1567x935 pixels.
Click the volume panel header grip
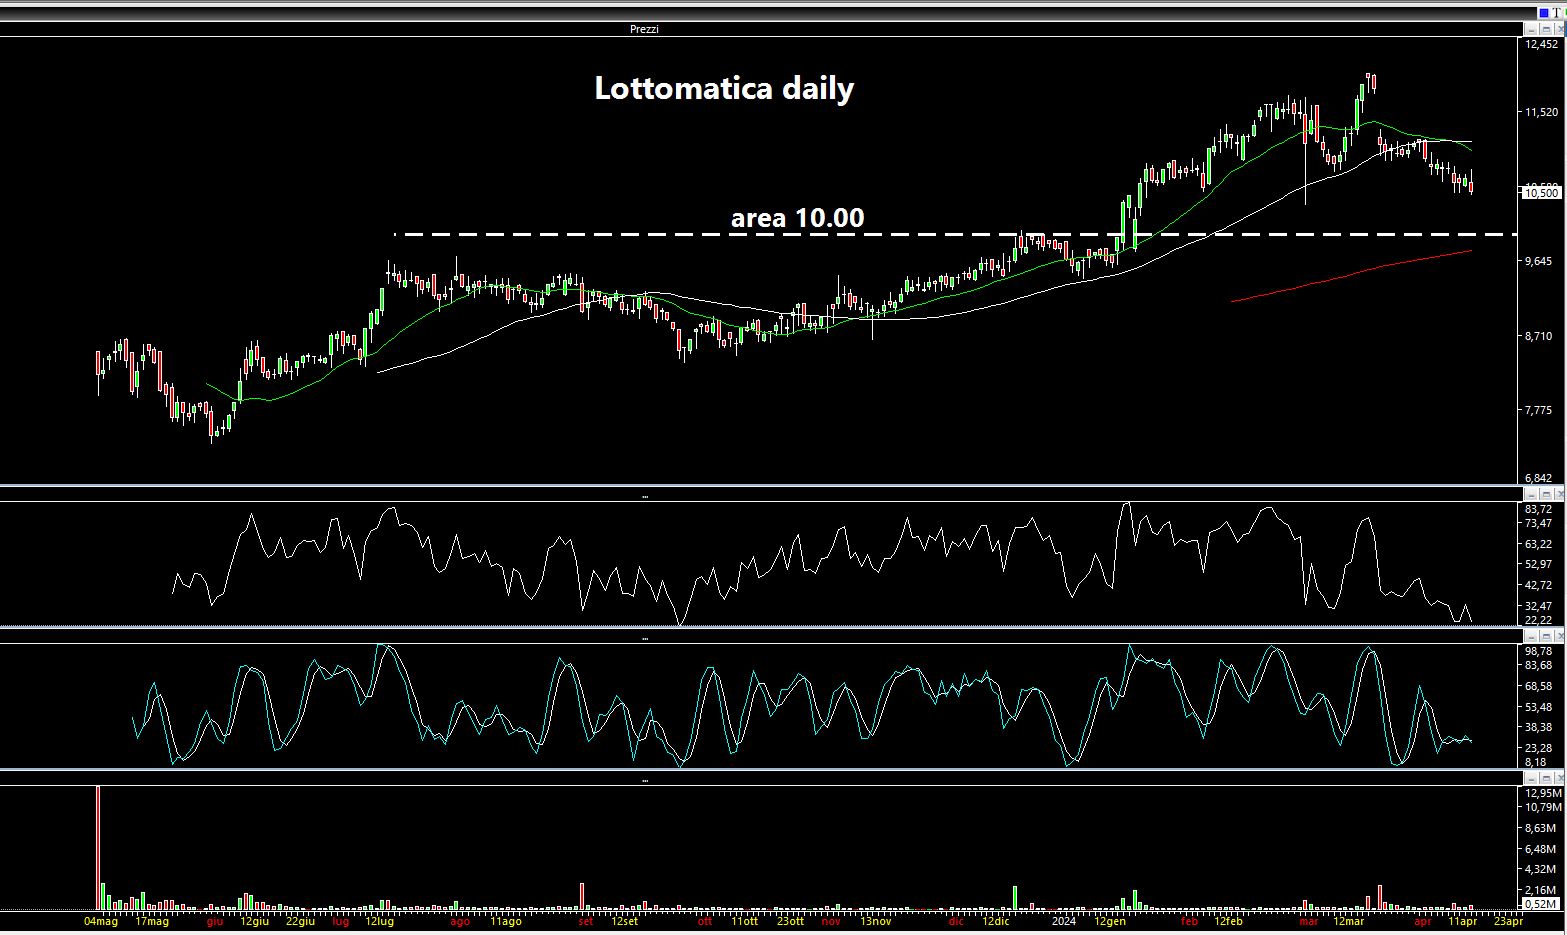645,779
